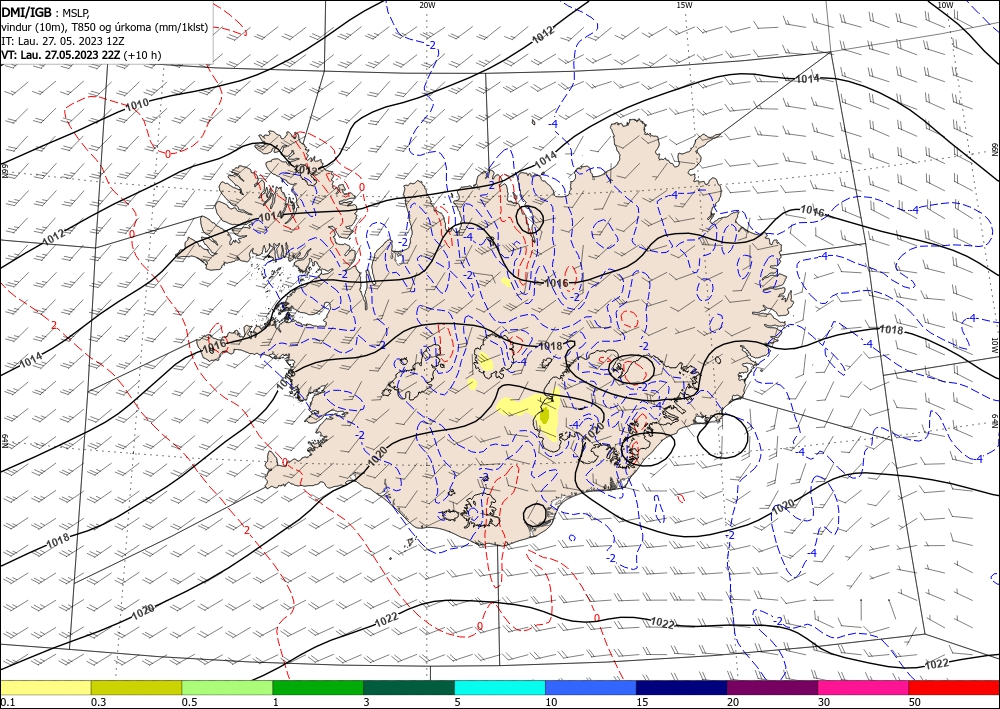The height and width of the screenshot is (709, 1000).
Task: Click the "DMI/IGB : MSLP," title text
Action: click(x=46, y=13)
